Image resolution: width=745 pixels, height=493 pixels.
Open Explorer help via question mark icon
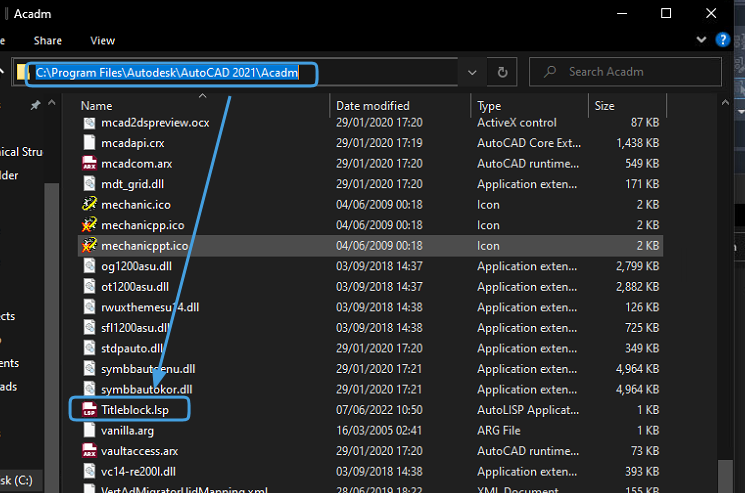point(723,40)
